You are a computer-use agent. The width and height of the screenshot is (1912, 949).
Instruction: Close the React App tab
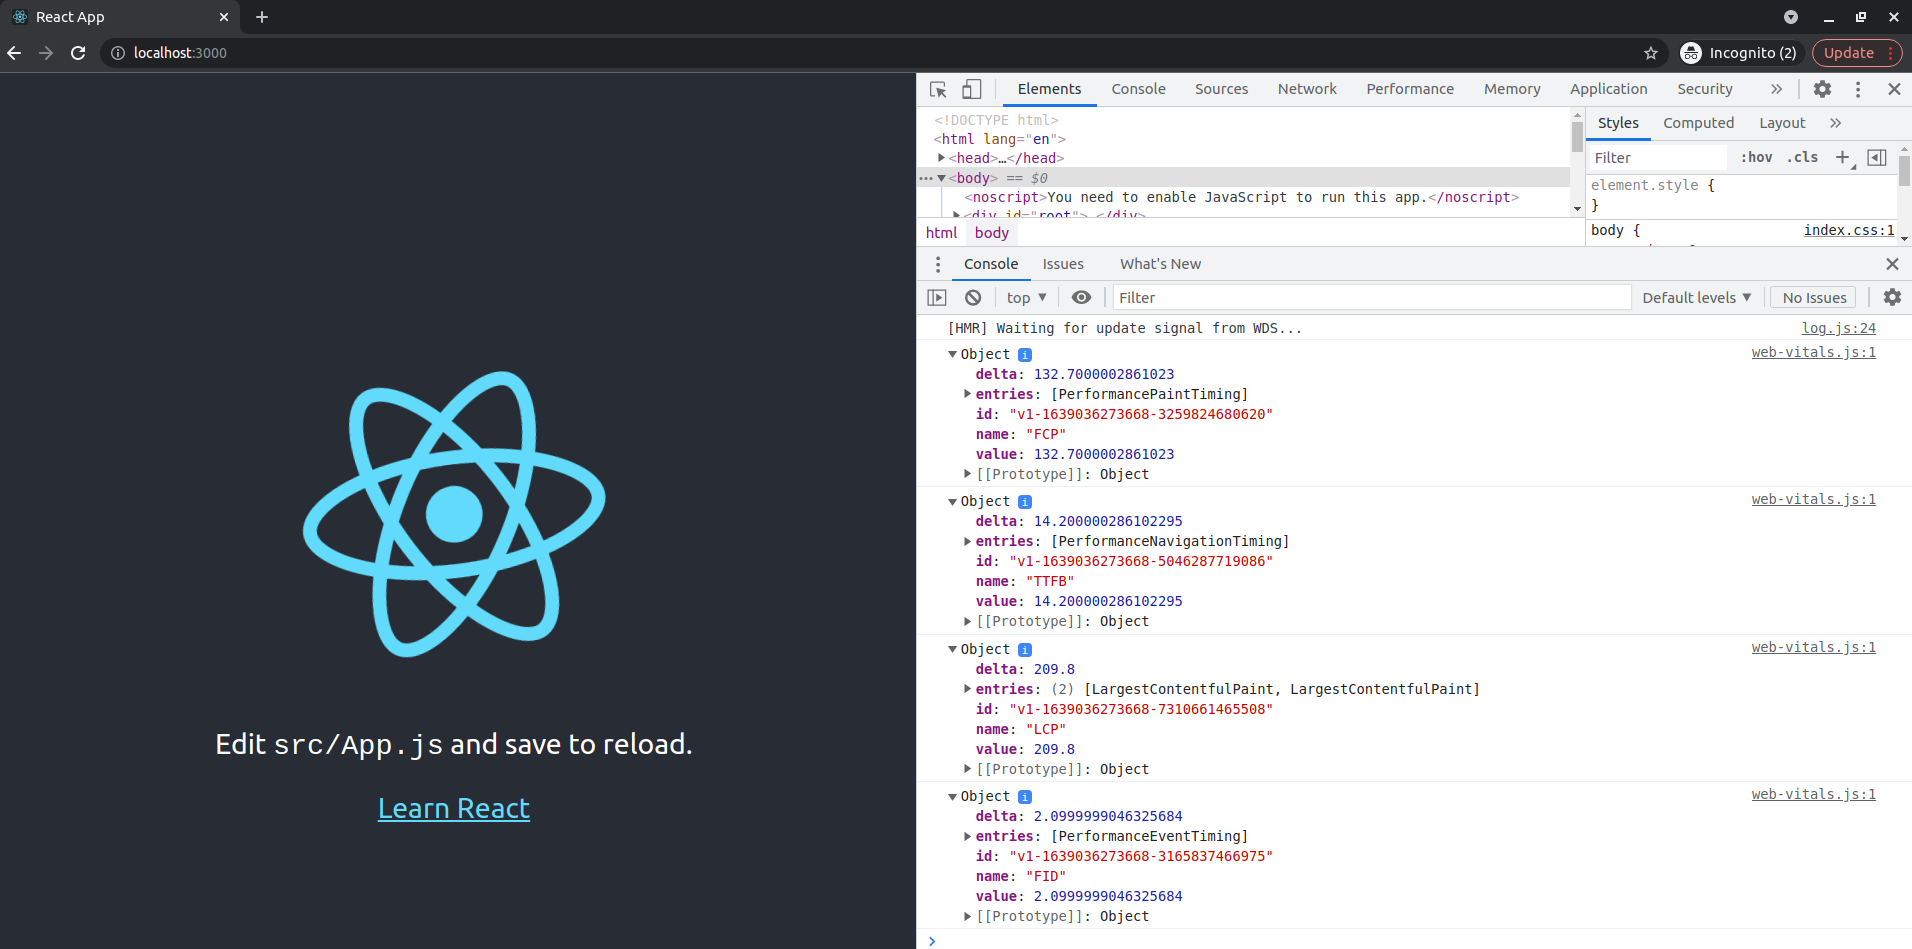point(223,17)
